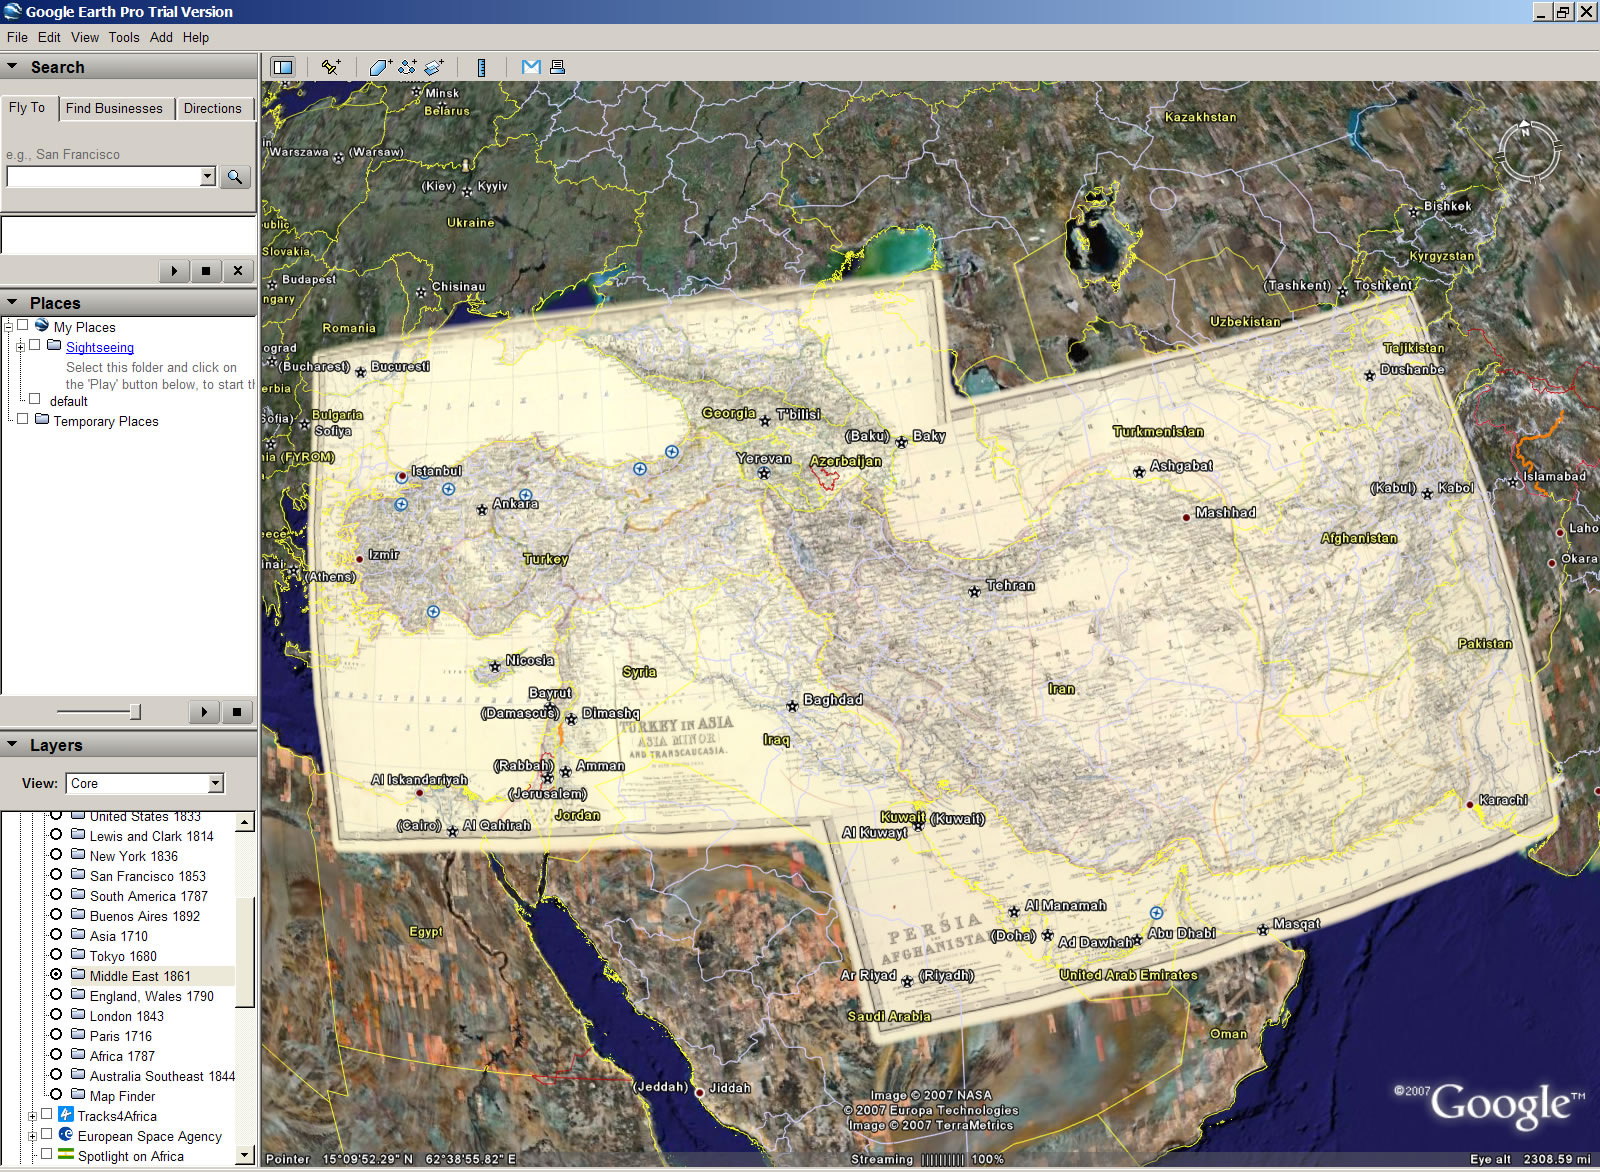Click the Sightseeing link in Places
Image resolution: width=1600 pixels, height=1172 pixels.
coord(99,347)
